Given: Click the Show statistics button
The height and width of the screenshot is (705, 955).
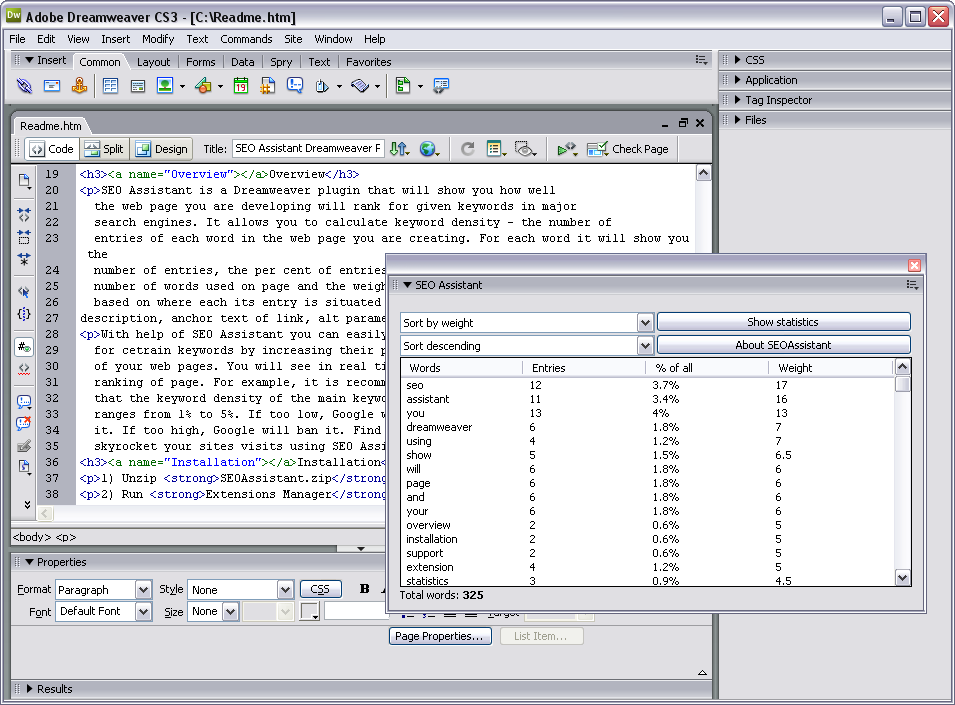Looking at the screenshot, I should (x=783, y=322).
